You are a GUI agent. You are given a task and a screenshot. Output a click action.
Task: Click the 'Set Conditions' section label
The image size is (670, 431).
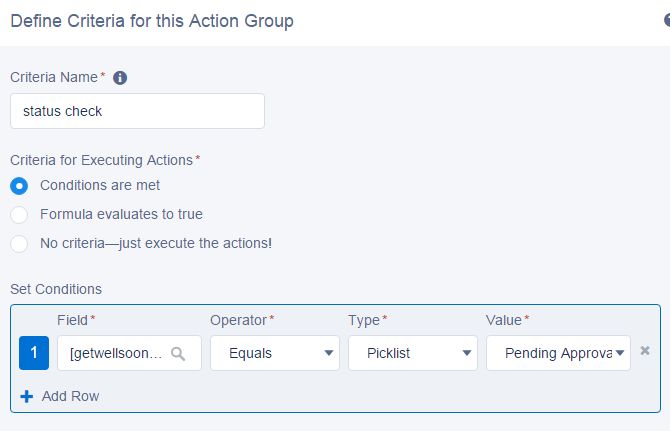(56, 289)
